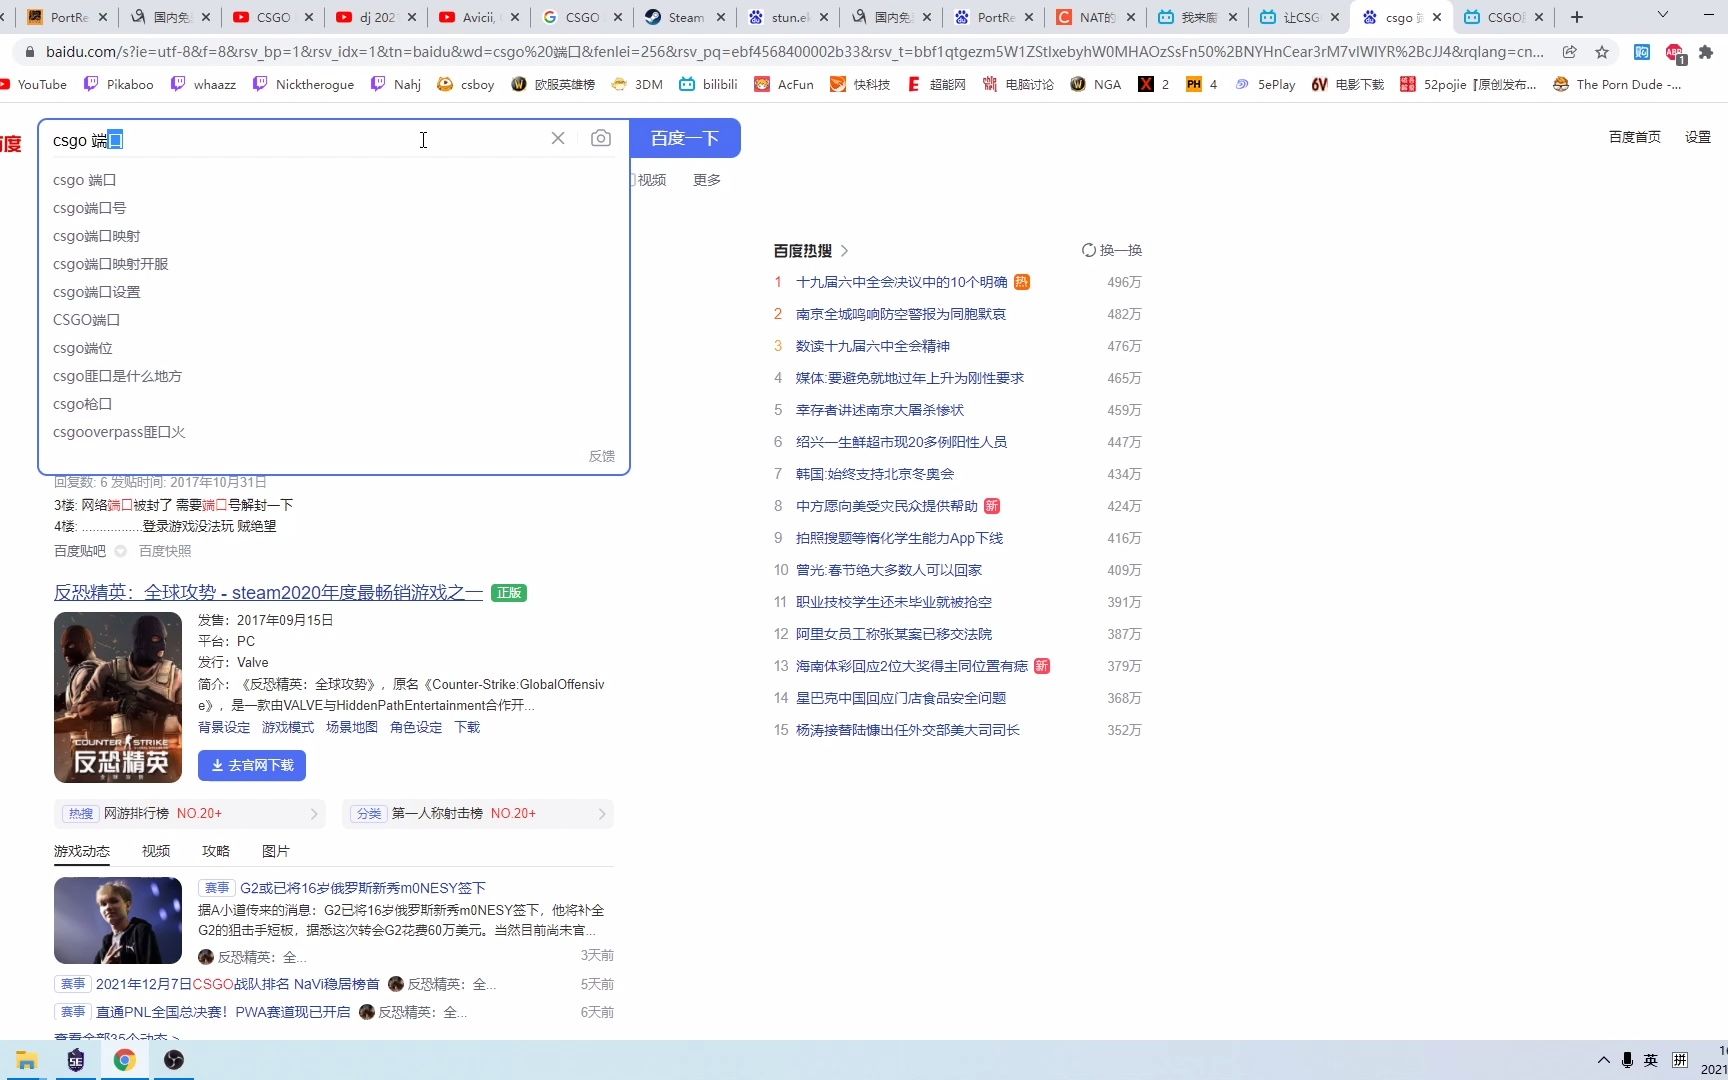The height and width of the screenshot is (1080, 1728).
Task: Close the Avicii YouTube tab
Action: pyautogui.click(x=515, y=17)
